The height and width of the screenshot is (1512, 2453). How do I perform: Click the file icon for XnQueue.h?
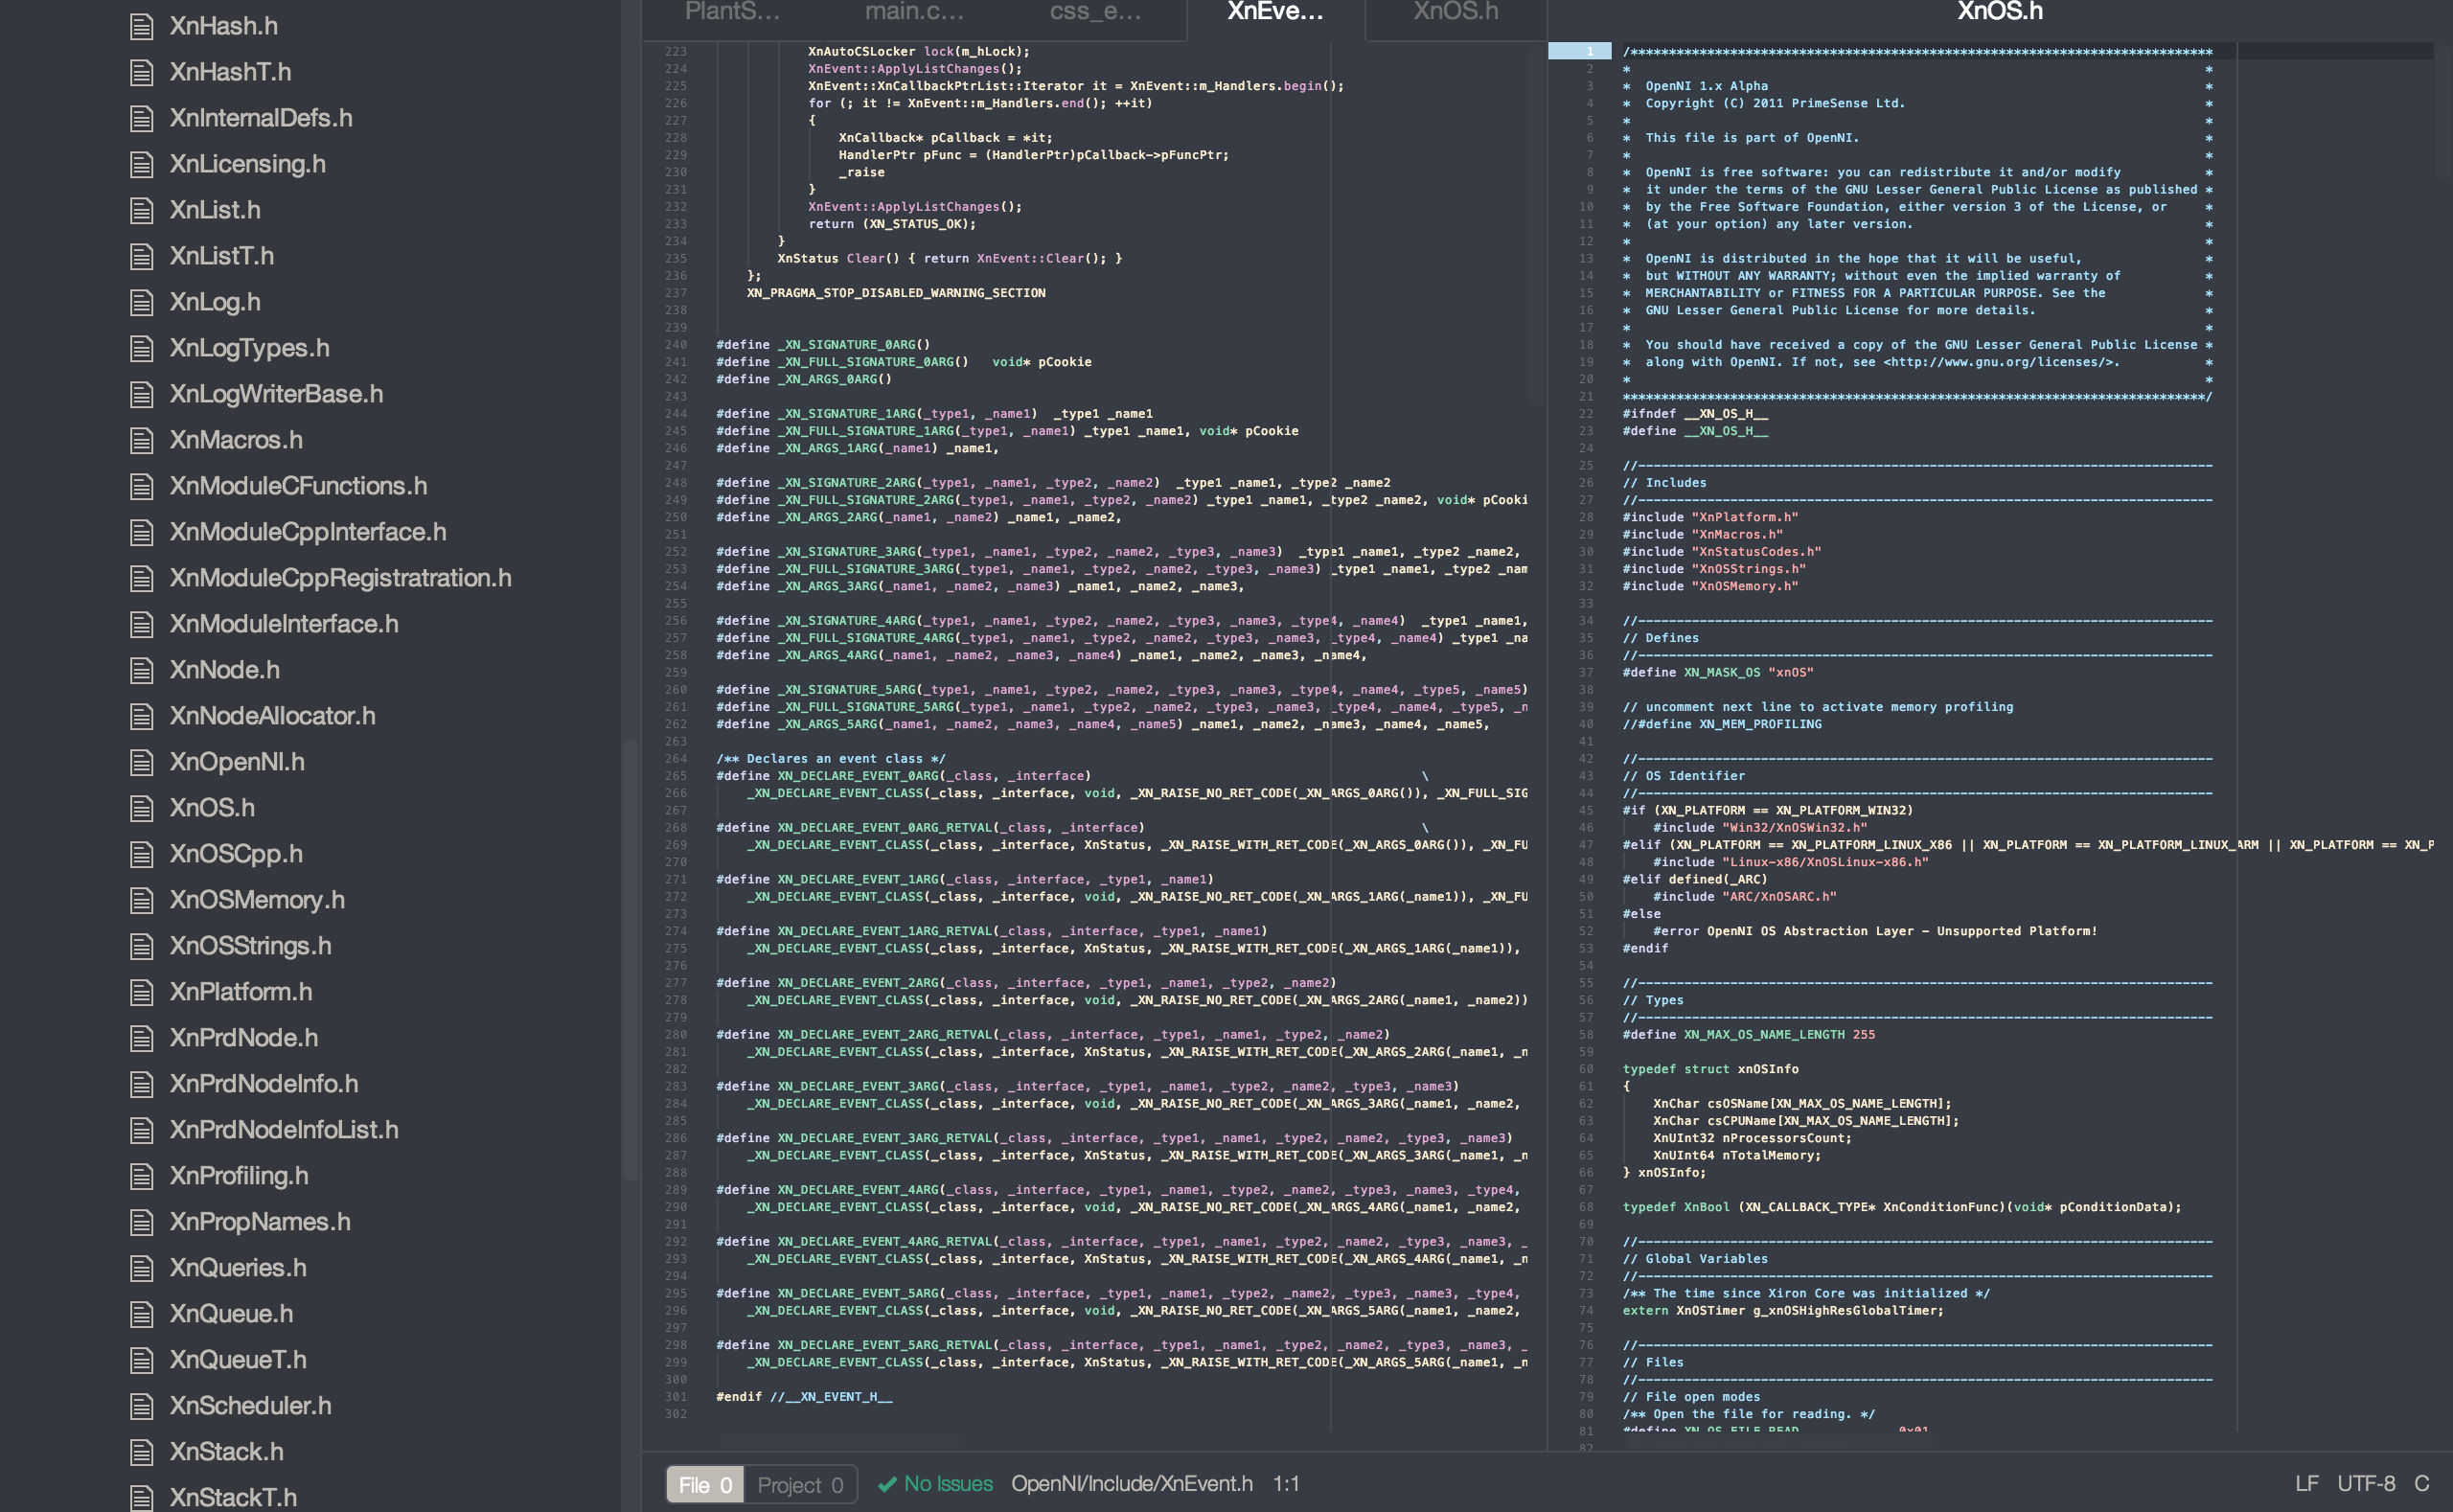[x=142, y=1314]
